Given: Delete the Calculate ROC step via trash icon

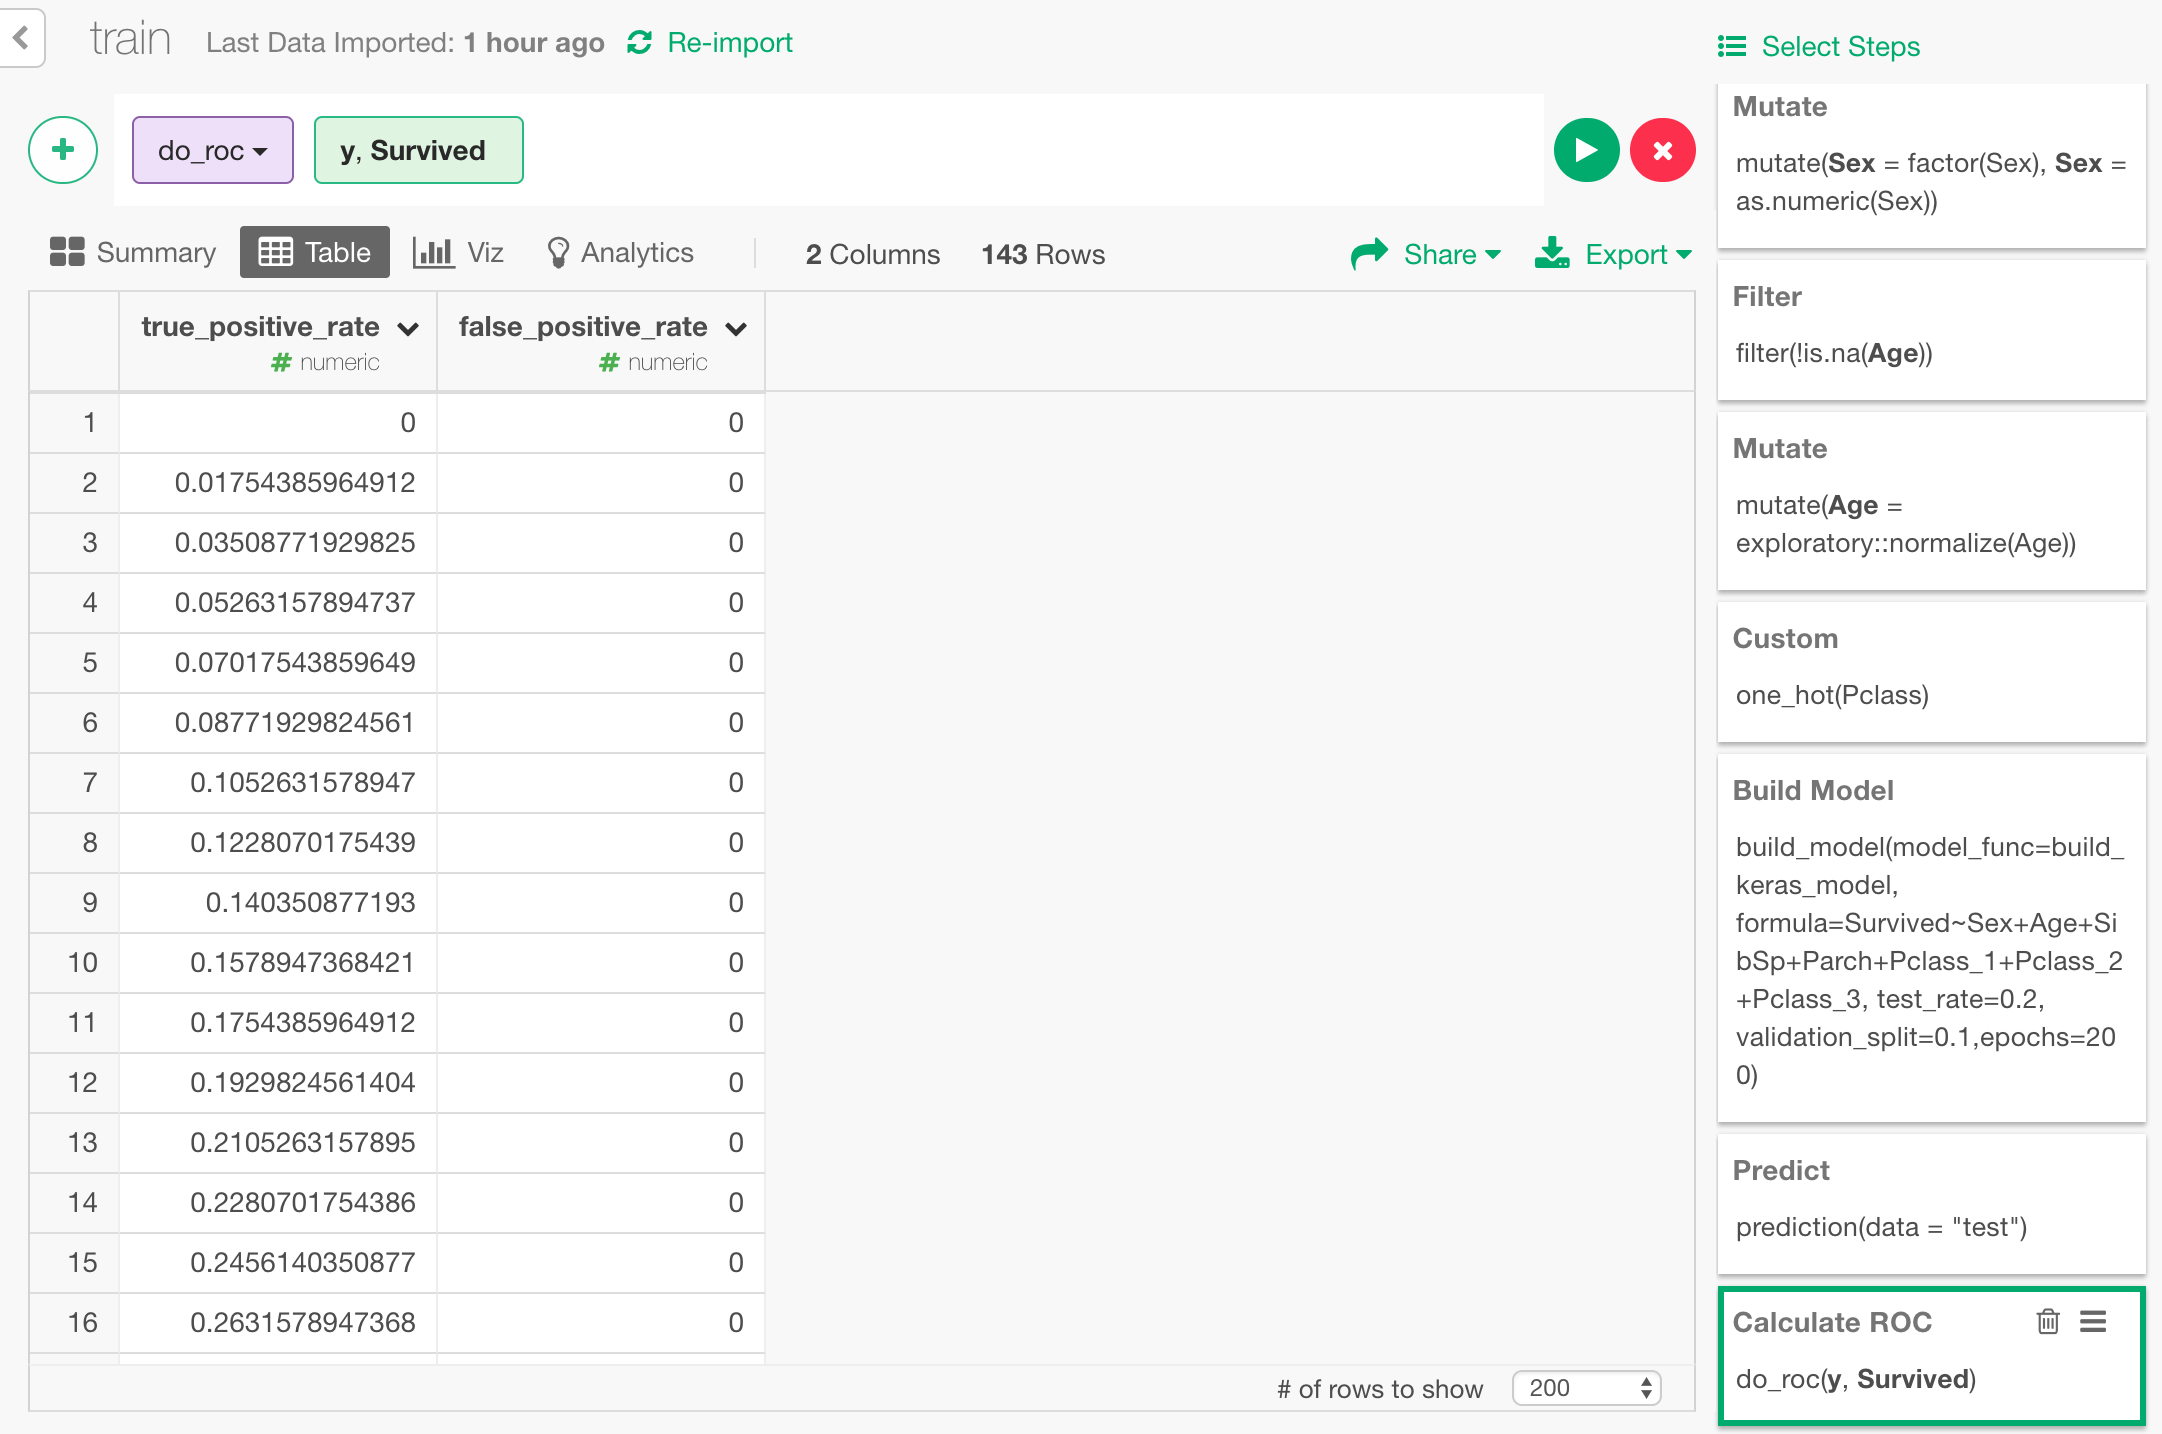Looking at the screenshot, I should pyautogui.click(x=2047, y=1321).
